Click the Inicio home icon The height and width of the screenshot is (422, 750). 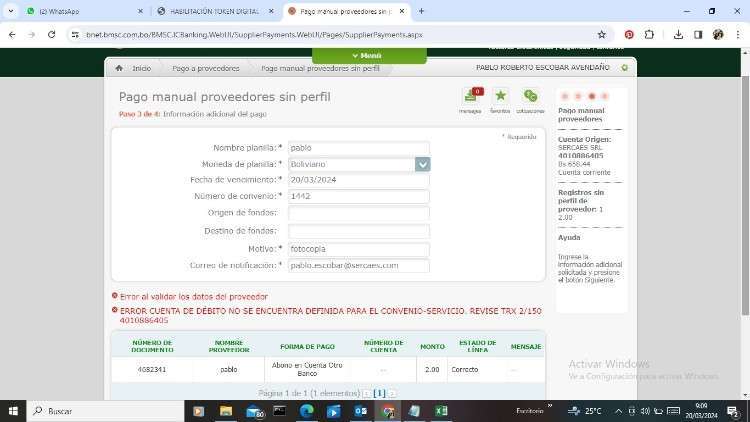tap(119, 68)
